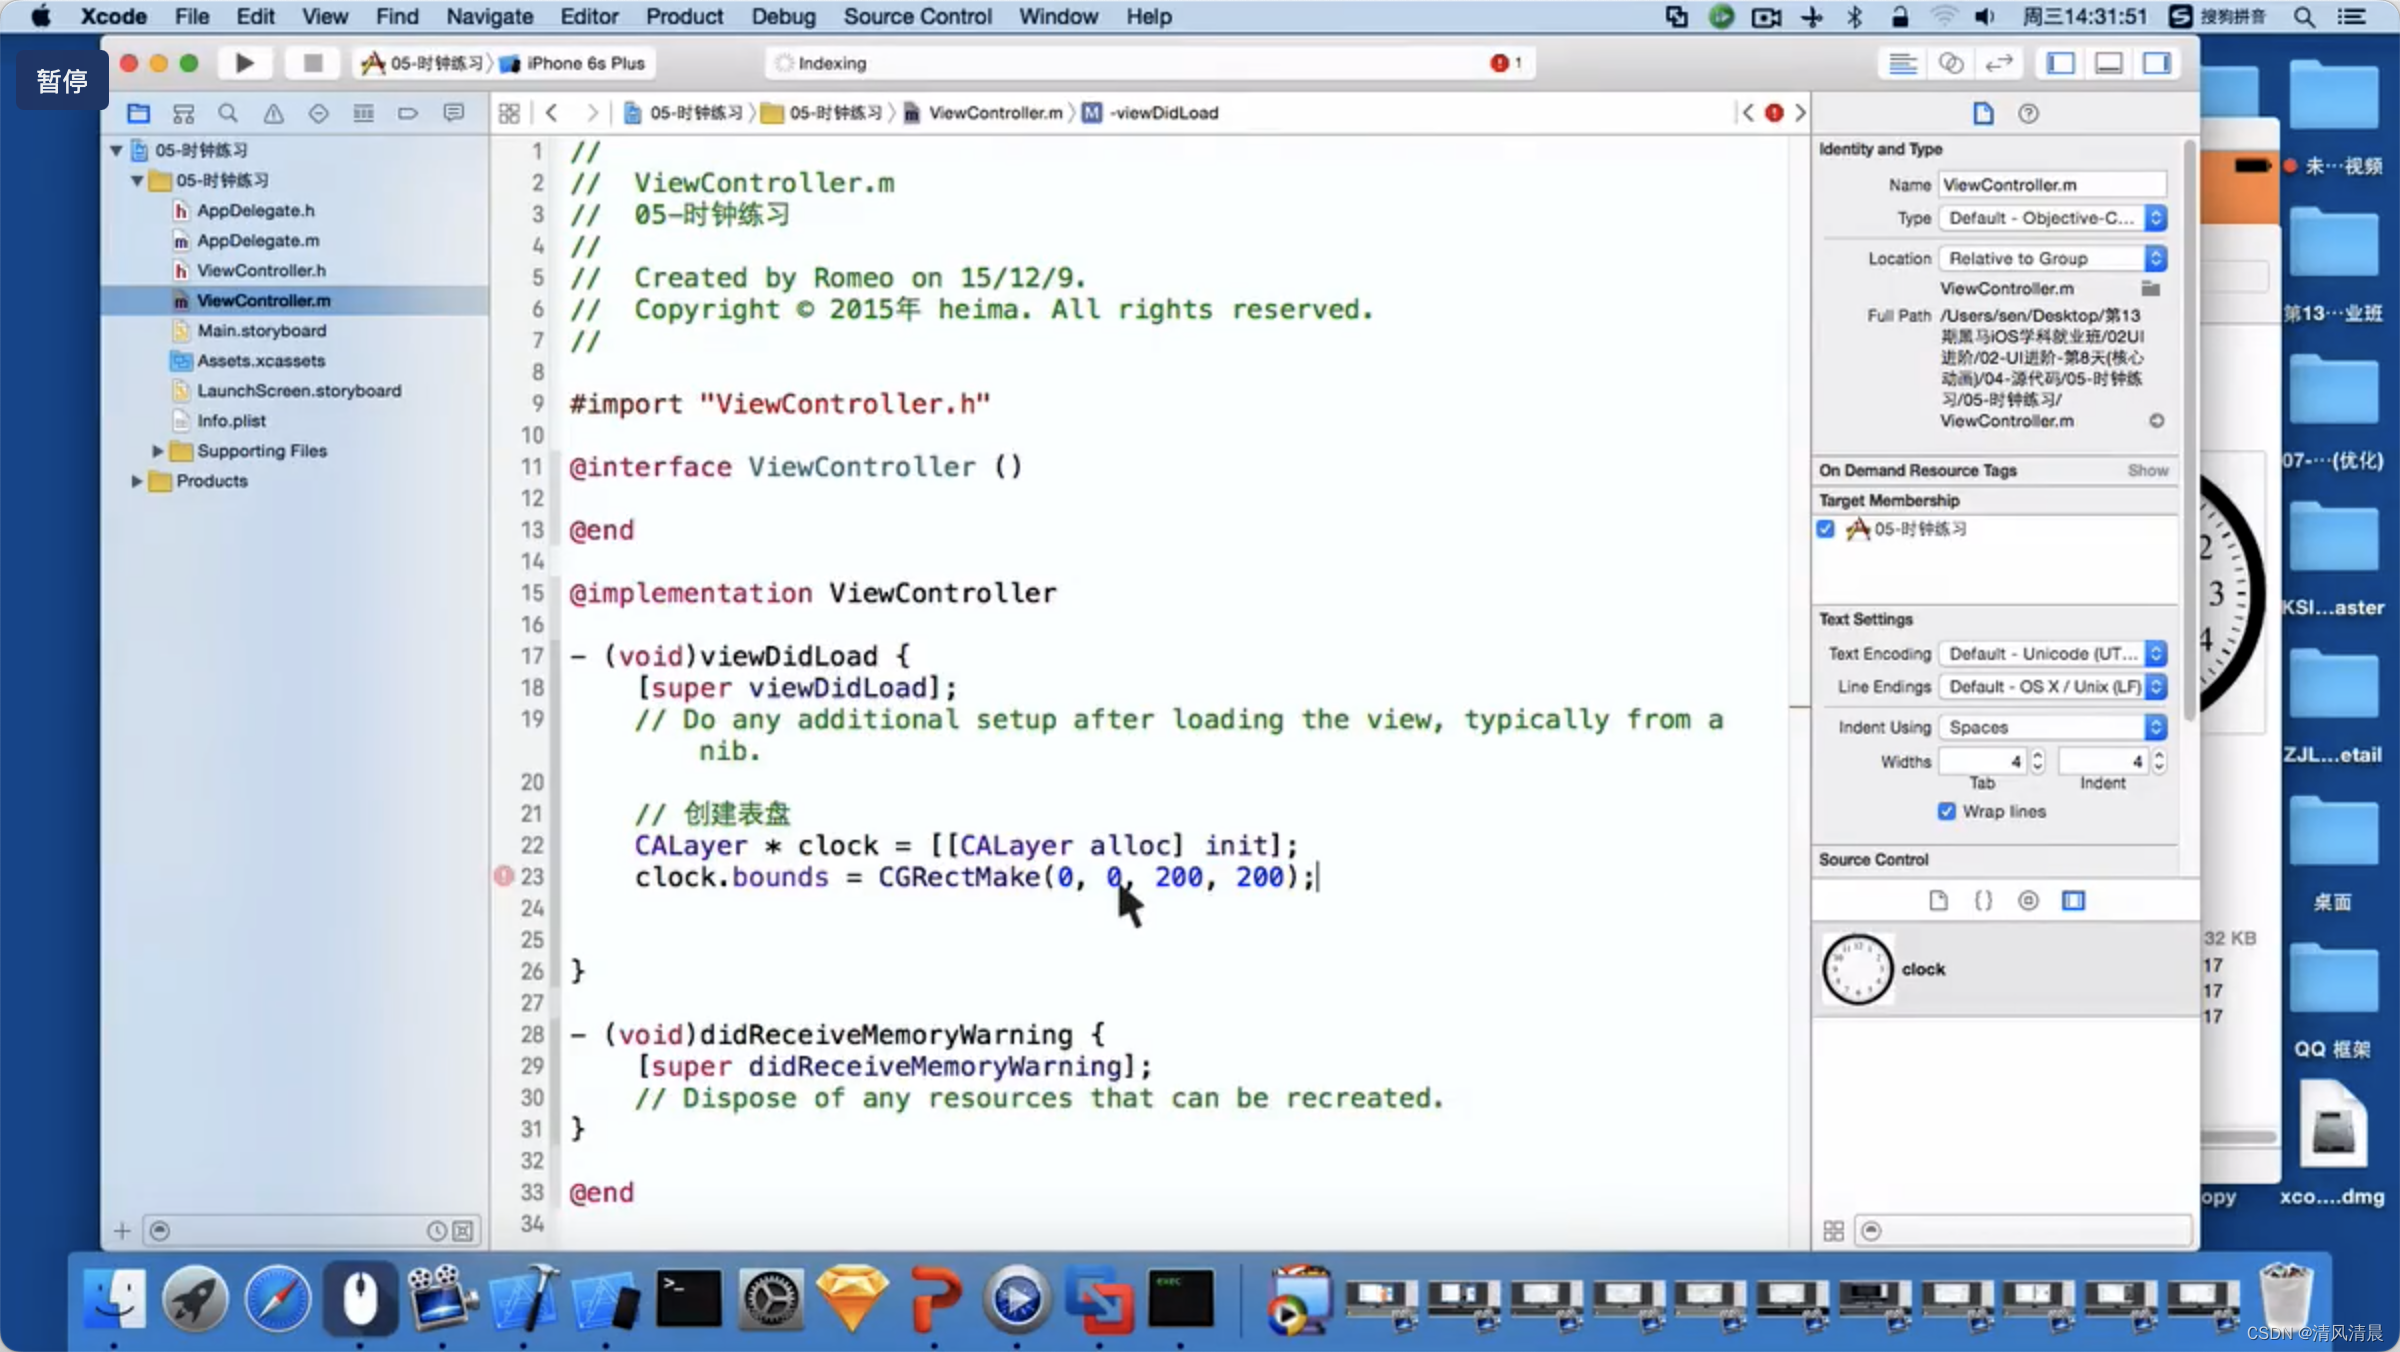The image size is (2400, 1352).
Task: Click the issue navigator error icon
Action: coord(272,112)
